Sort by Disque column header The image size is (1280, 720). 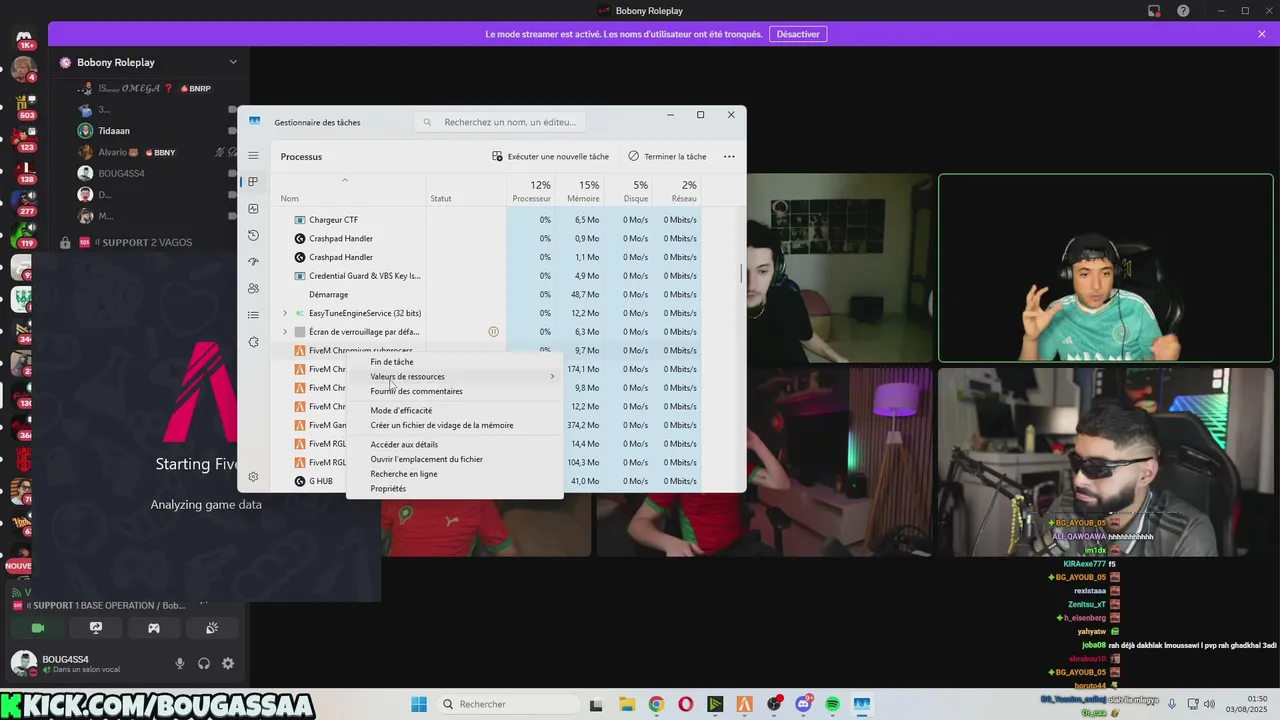627,191
